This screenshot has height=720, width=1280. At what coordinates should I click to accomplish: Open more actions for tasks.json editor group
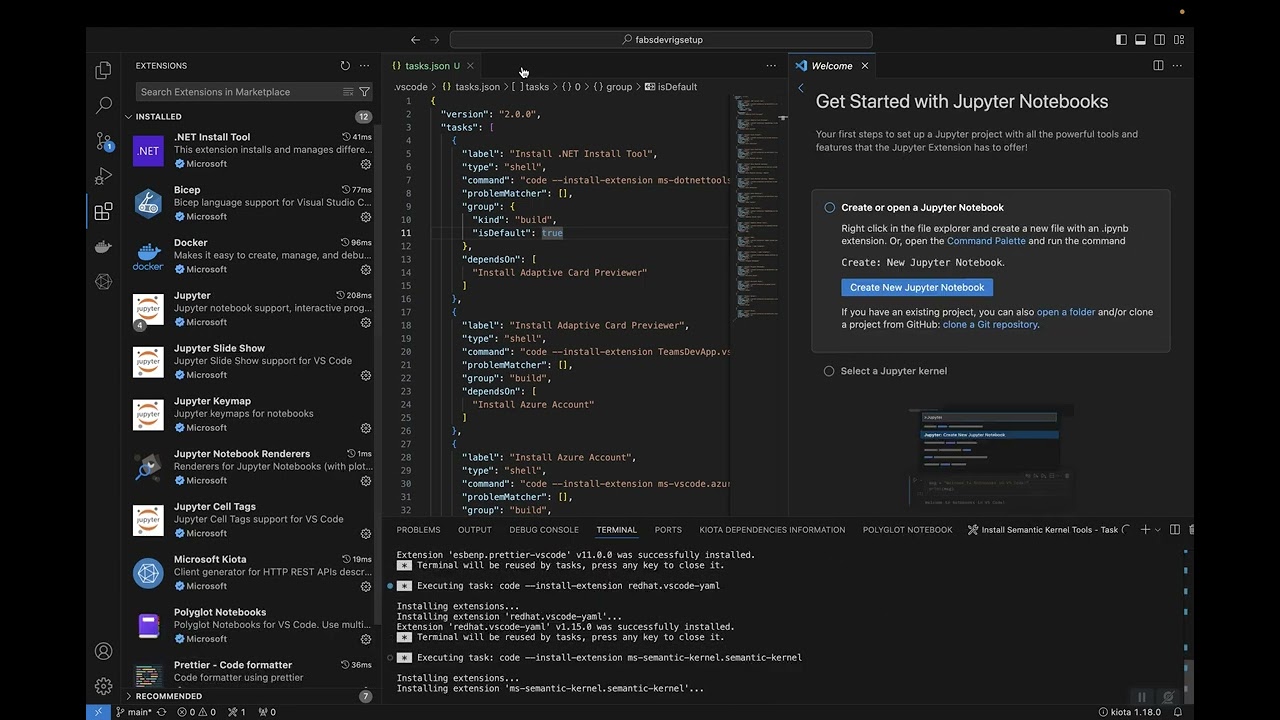tap(771, 66)
